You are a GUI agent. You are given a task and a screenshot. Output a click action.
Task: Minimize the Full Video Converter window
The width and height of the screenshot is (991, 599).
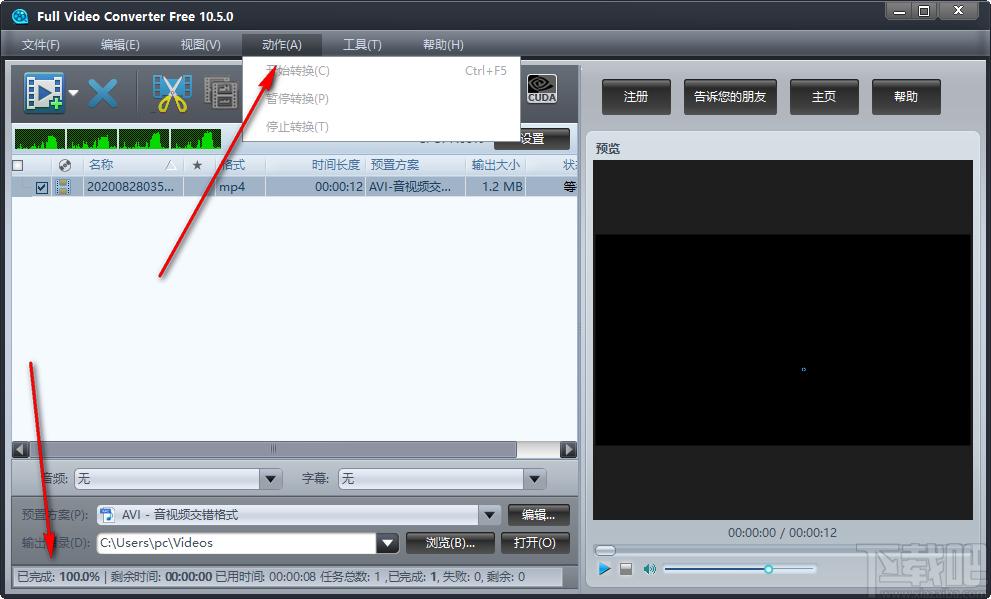tap(899, 11)
